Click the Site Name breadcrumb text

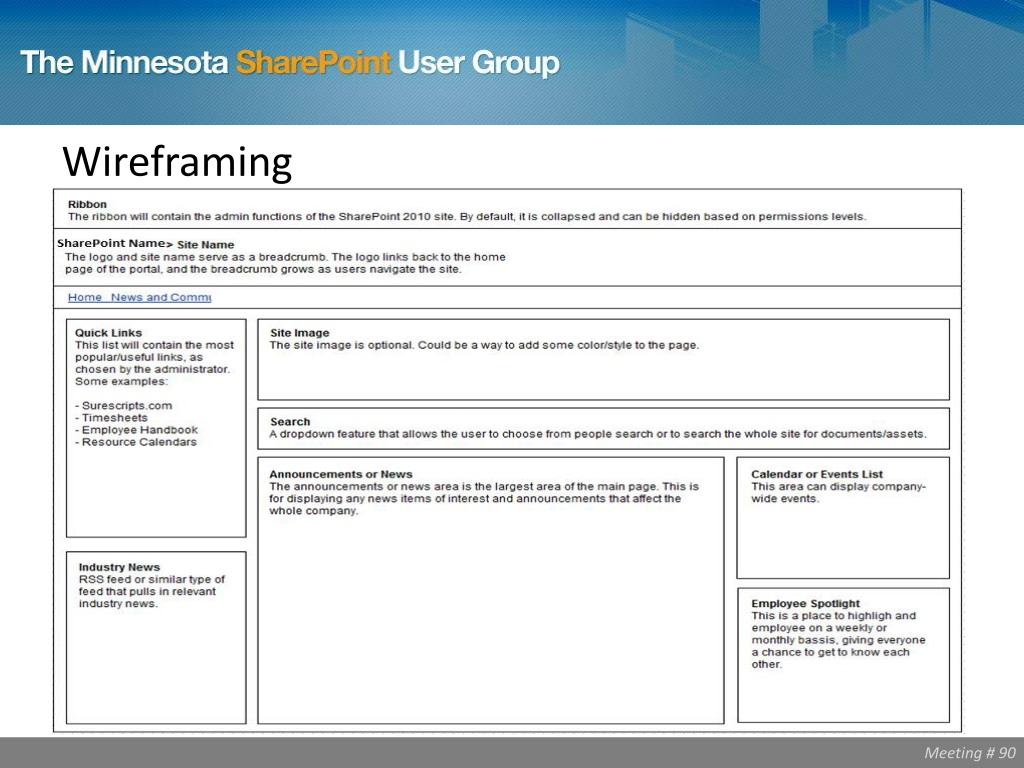tap(206, 245)
